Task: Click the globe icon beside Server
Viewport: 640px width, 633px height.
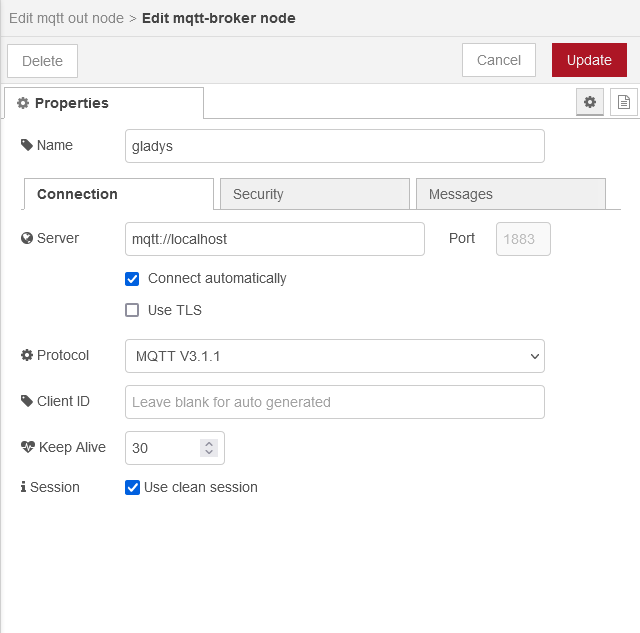Action: [x=27, y=238]
